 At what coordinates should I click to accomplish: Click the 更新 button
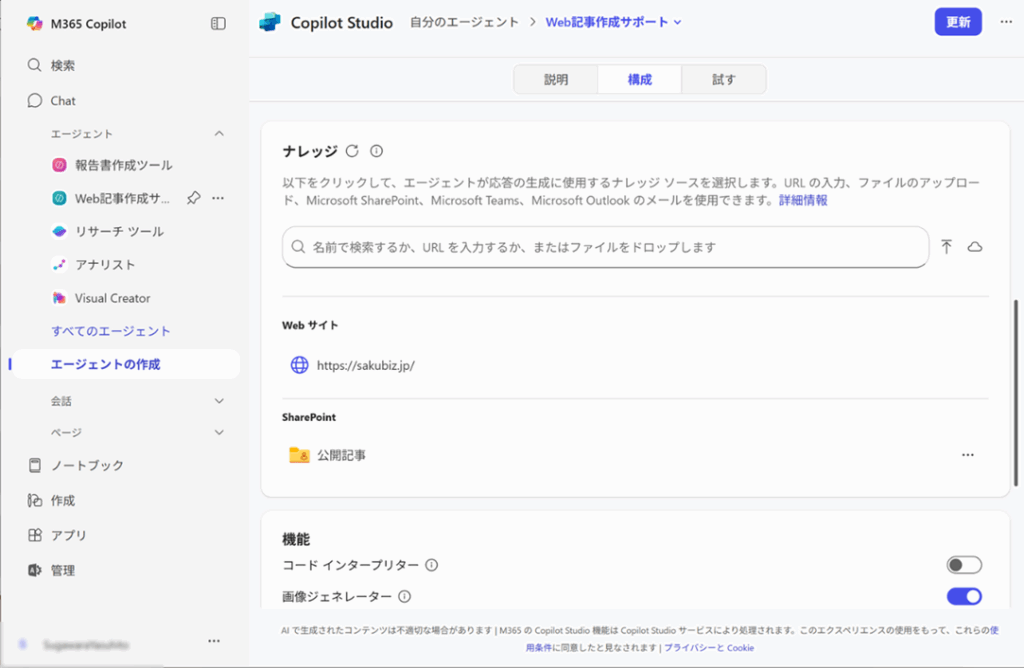point(957,22)
